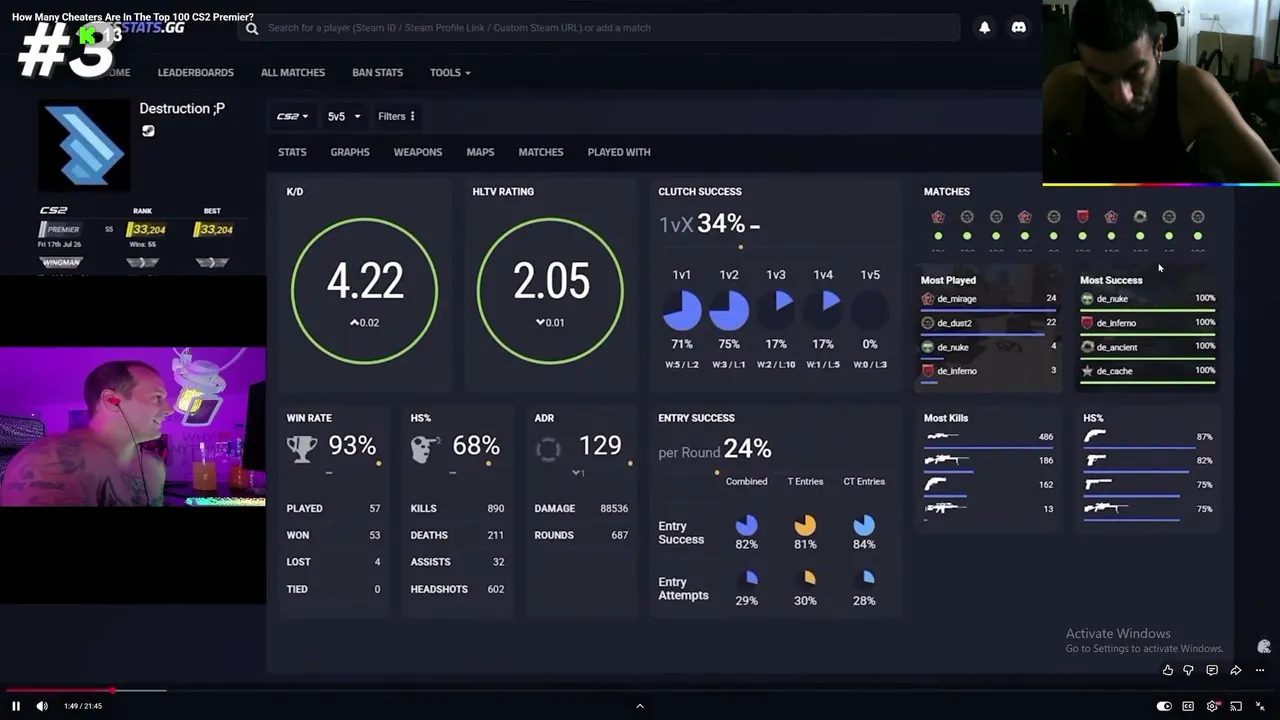Switch to the Stats tab
1280x720 pixels.
292,152
